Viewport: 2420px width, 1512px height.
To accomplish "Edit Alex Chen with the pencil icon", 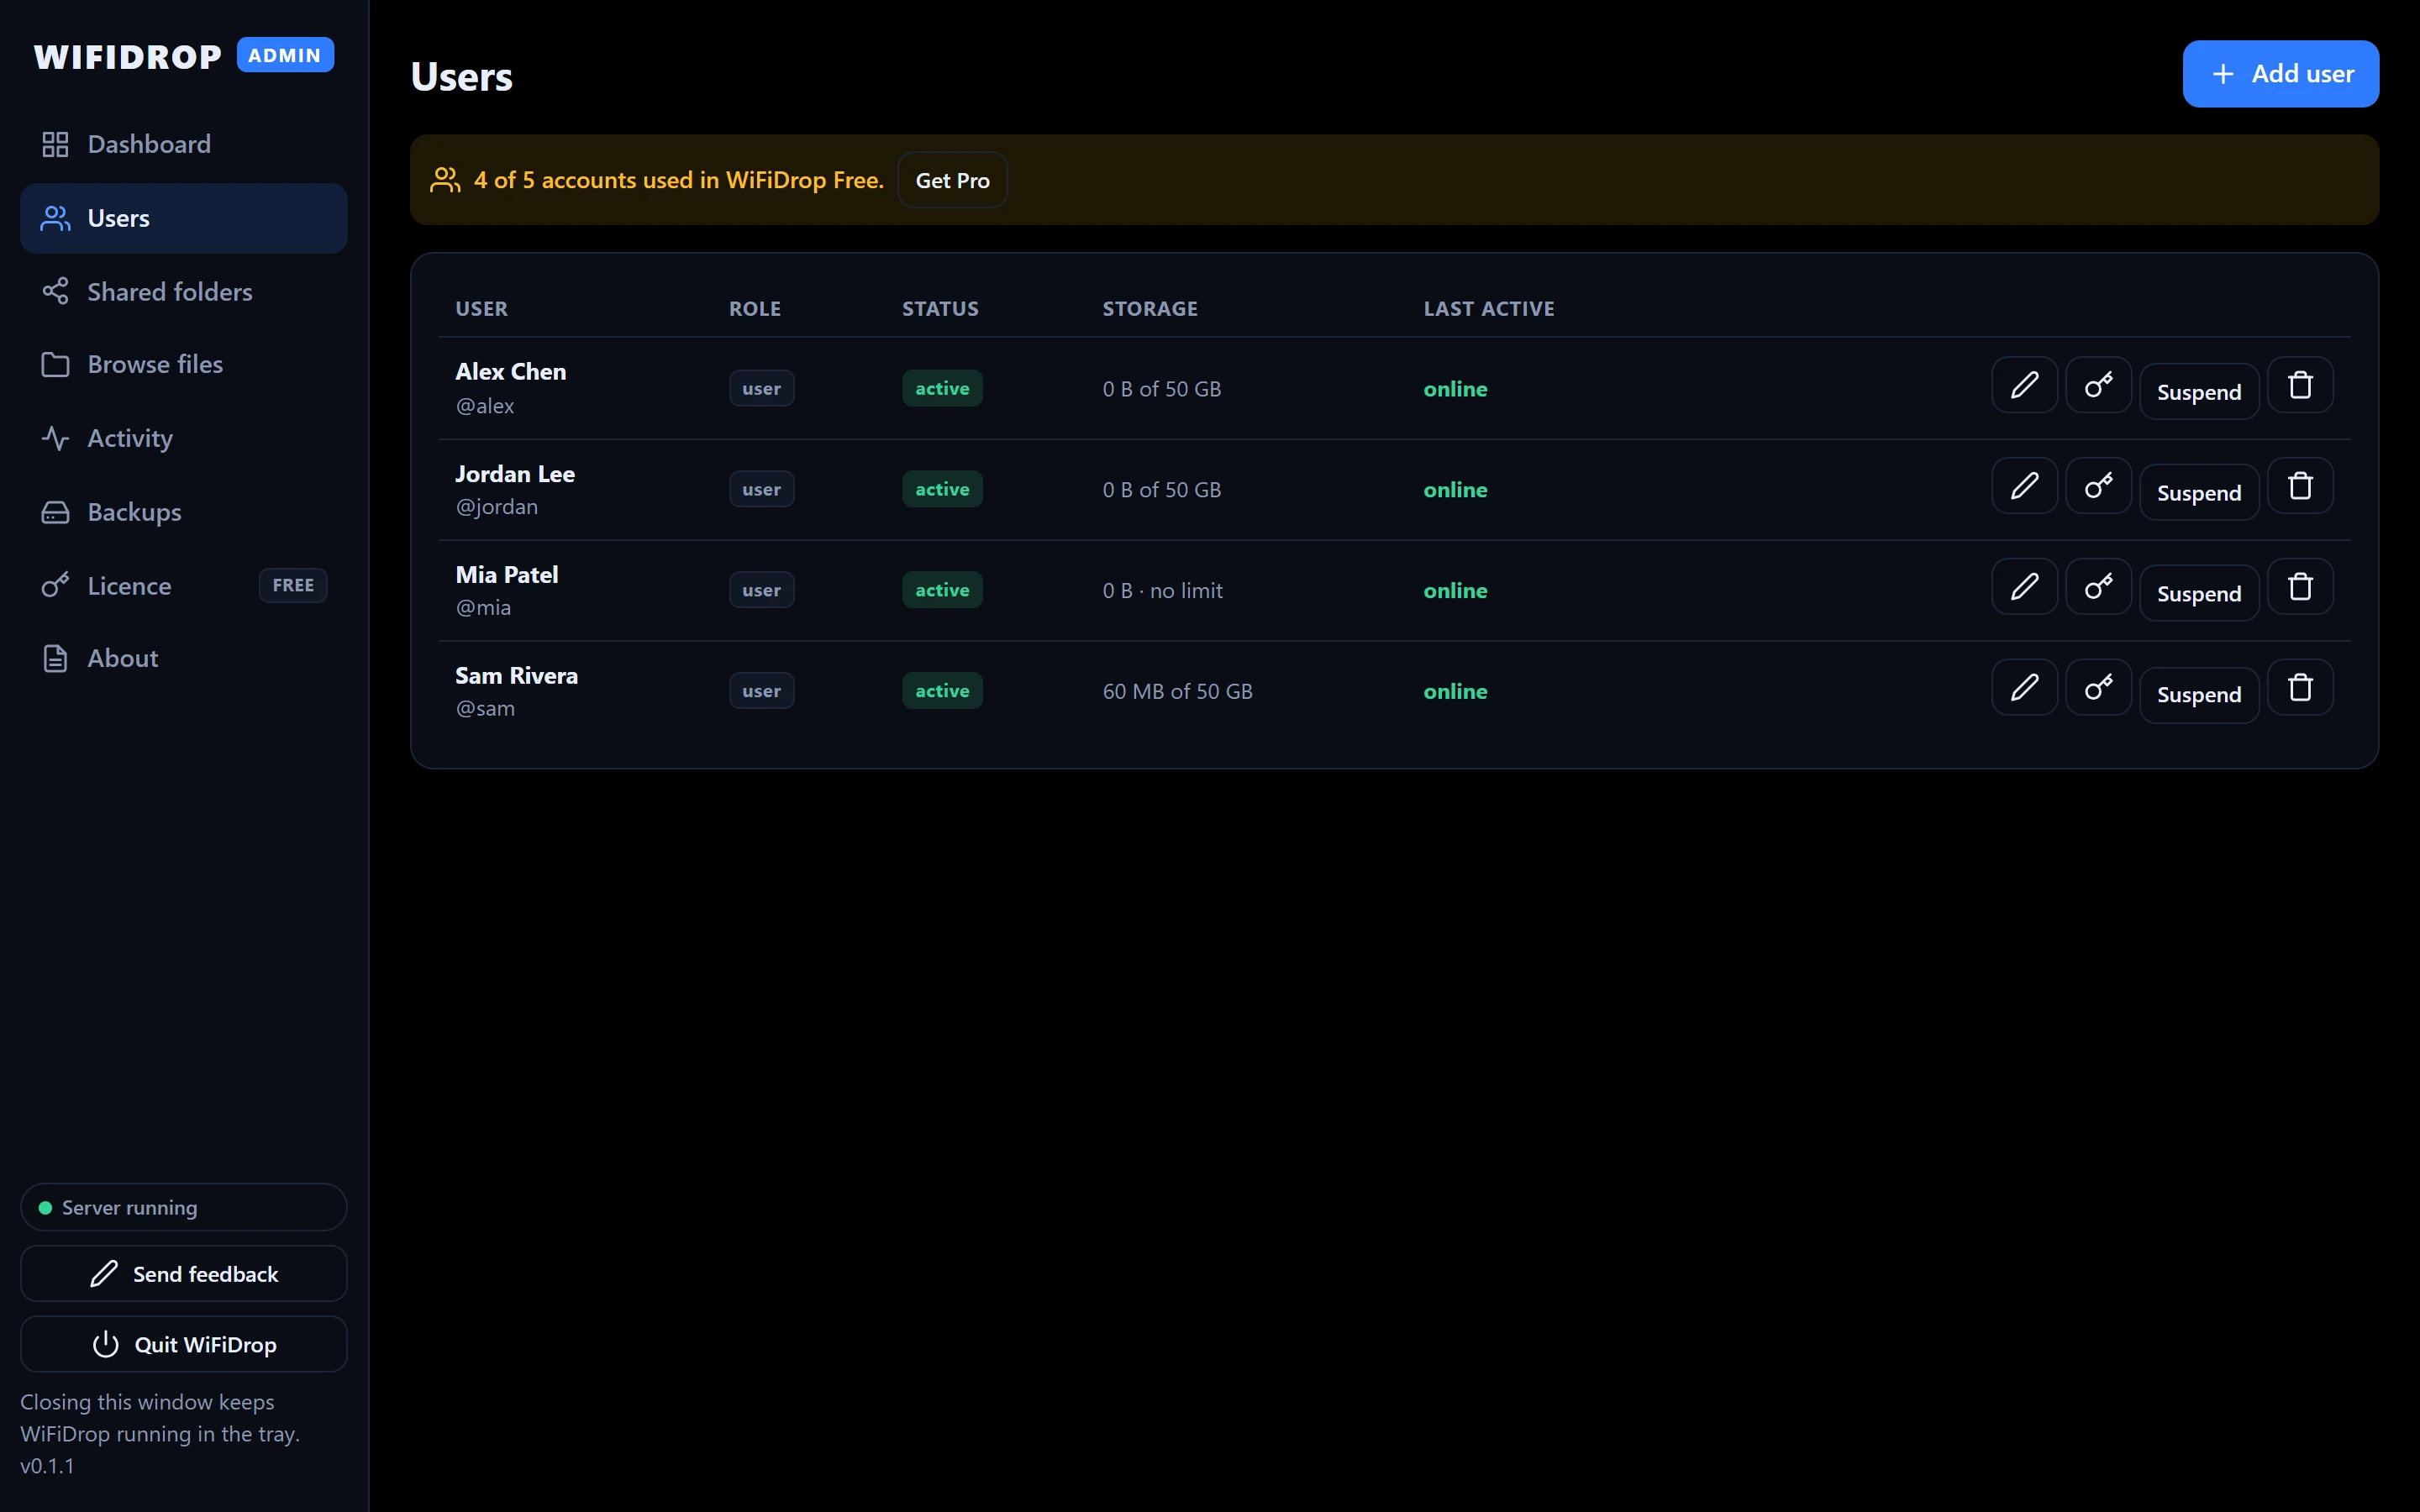I will 2024,385.
